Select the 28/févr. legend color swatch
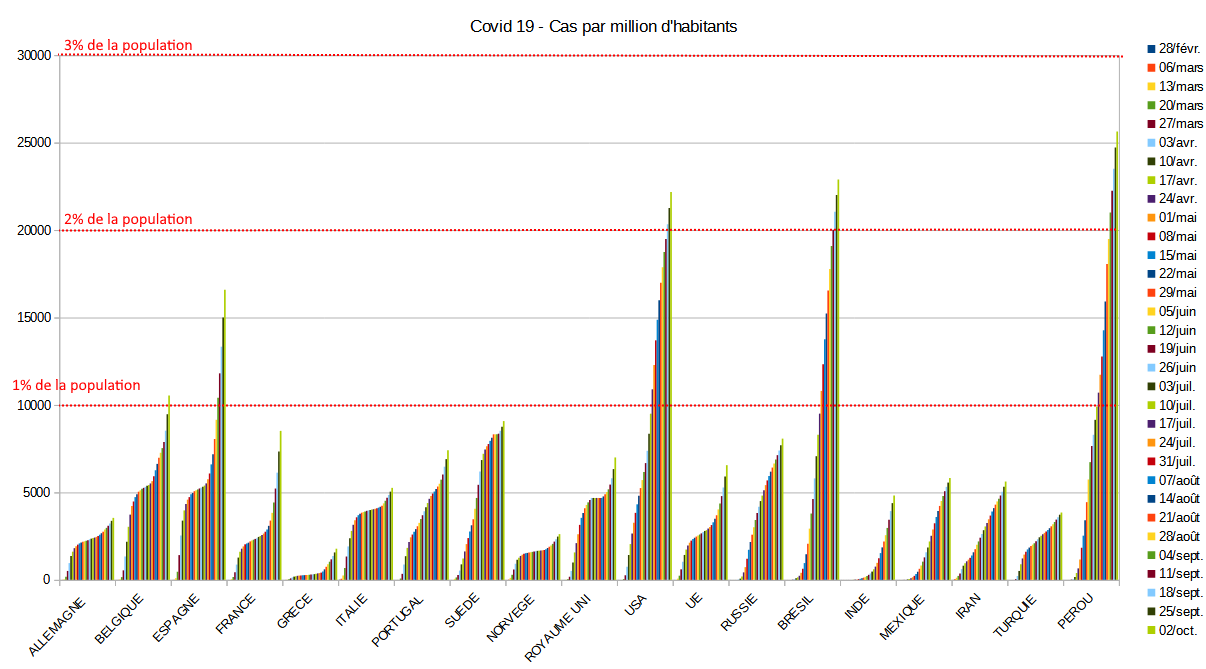This screenshot has height=669, width=1206. coord(1151,48)
